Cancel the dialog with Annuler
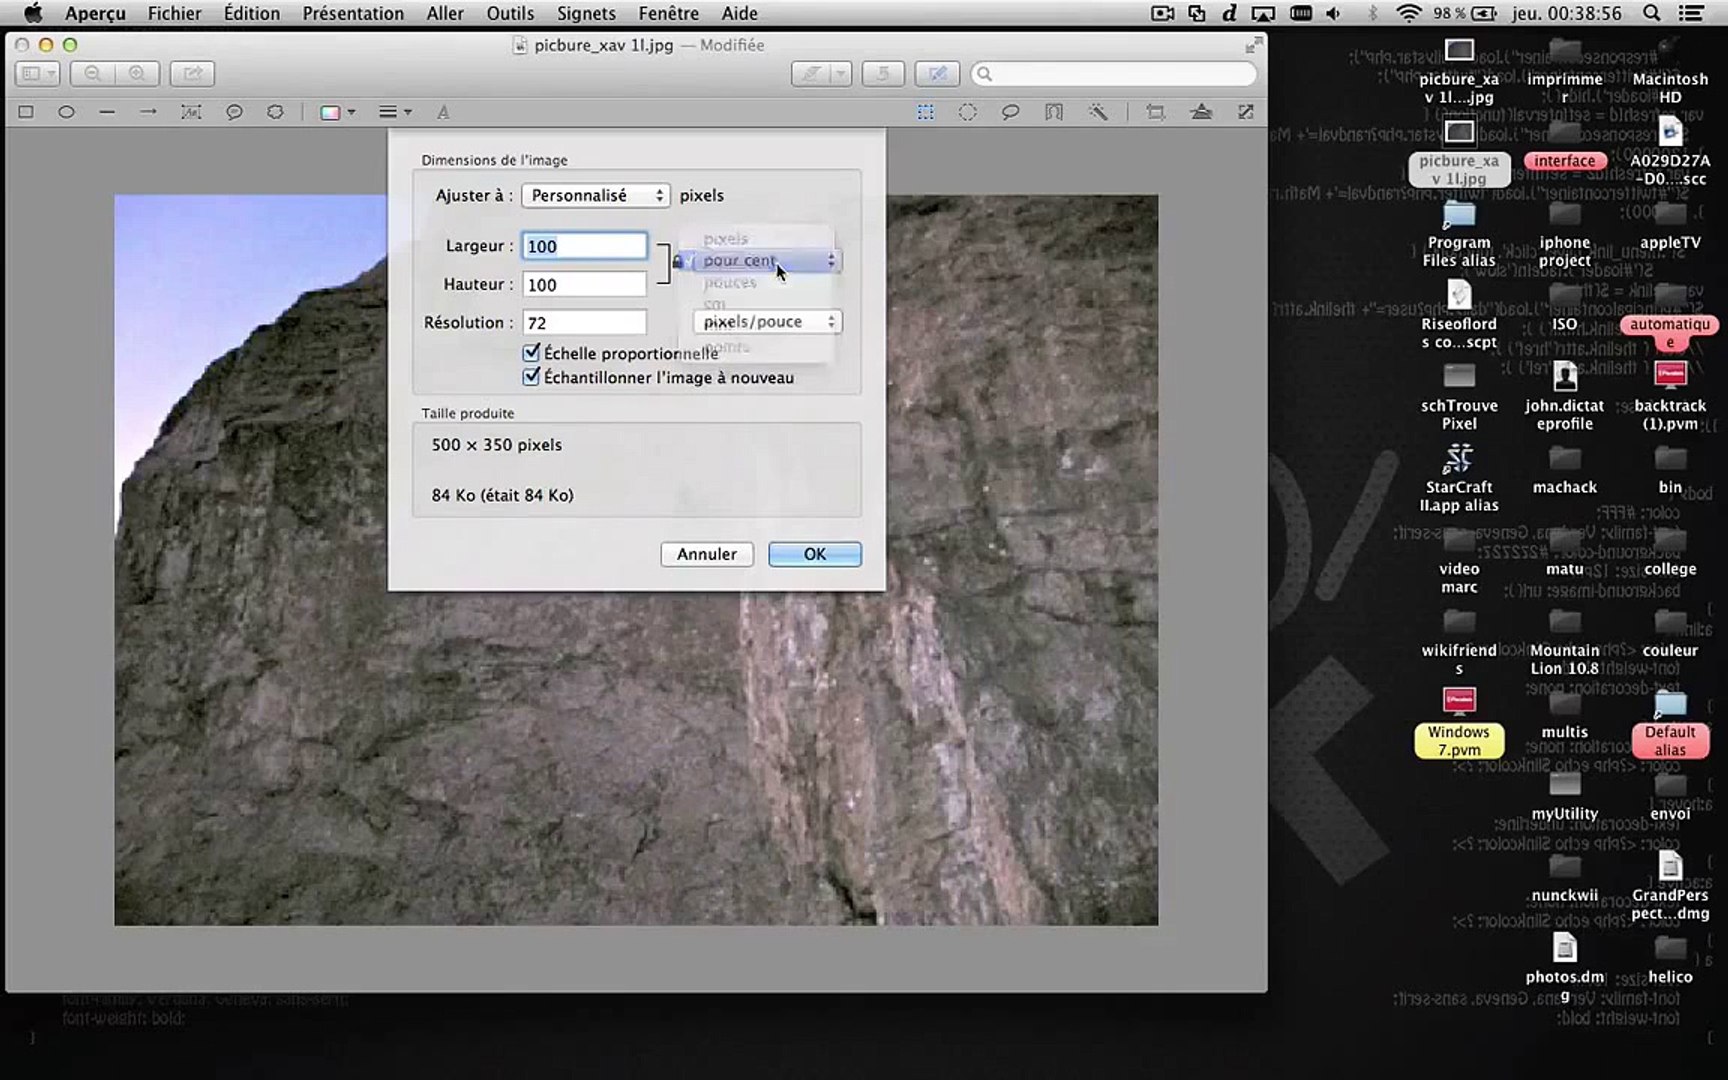Viewport: 1728px width, 1080px height. (706, 554)
